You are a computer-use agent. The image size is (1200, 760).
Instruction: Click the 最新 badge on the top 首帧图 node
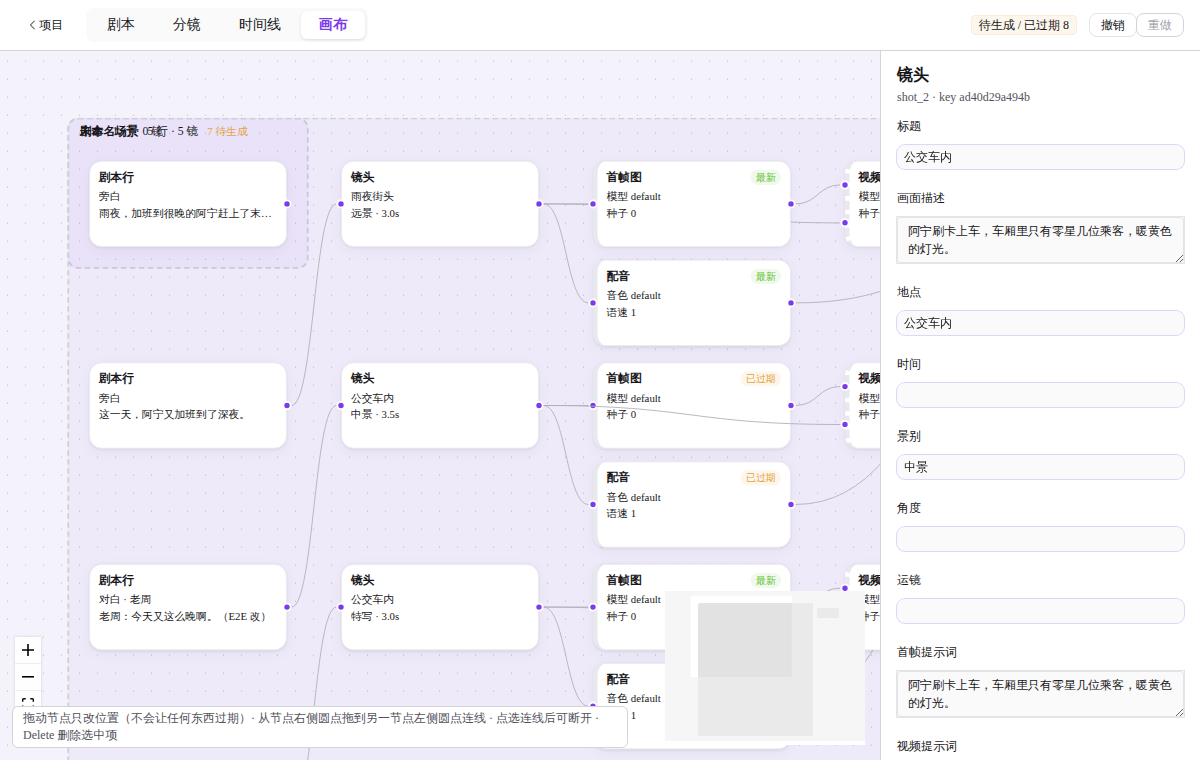[766, 177]
